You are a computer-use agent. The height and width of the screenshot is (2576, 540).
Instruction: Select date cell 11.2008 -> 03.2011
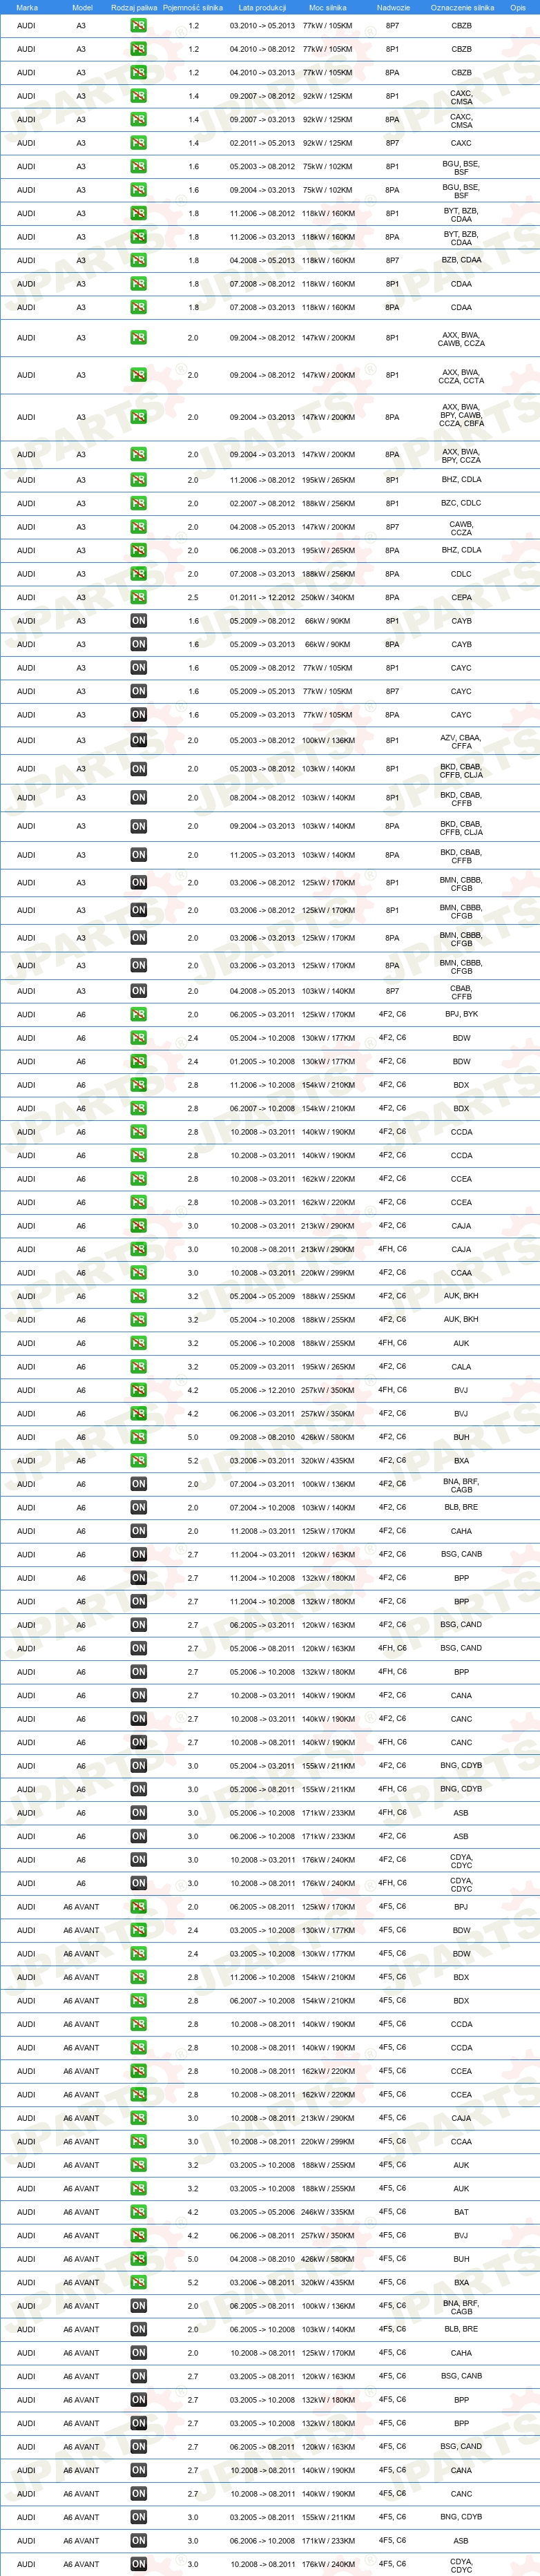pyautogui.click(x=262, y=1531)
